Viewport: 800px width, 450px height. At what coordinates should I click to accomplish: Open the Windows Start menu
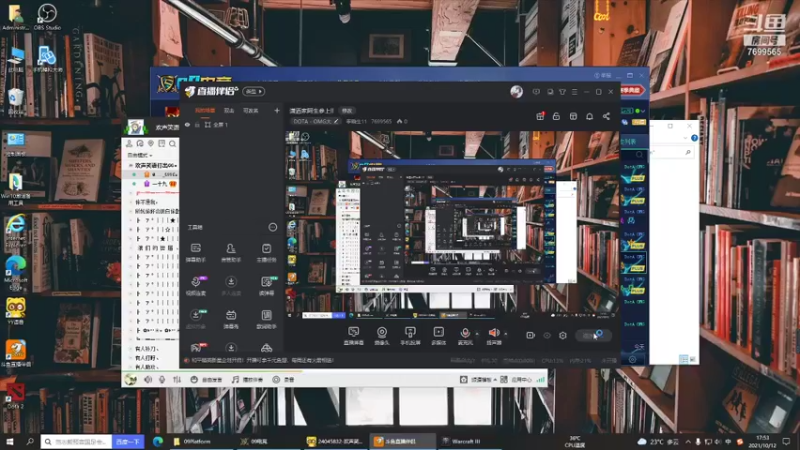tap(10, 441)
